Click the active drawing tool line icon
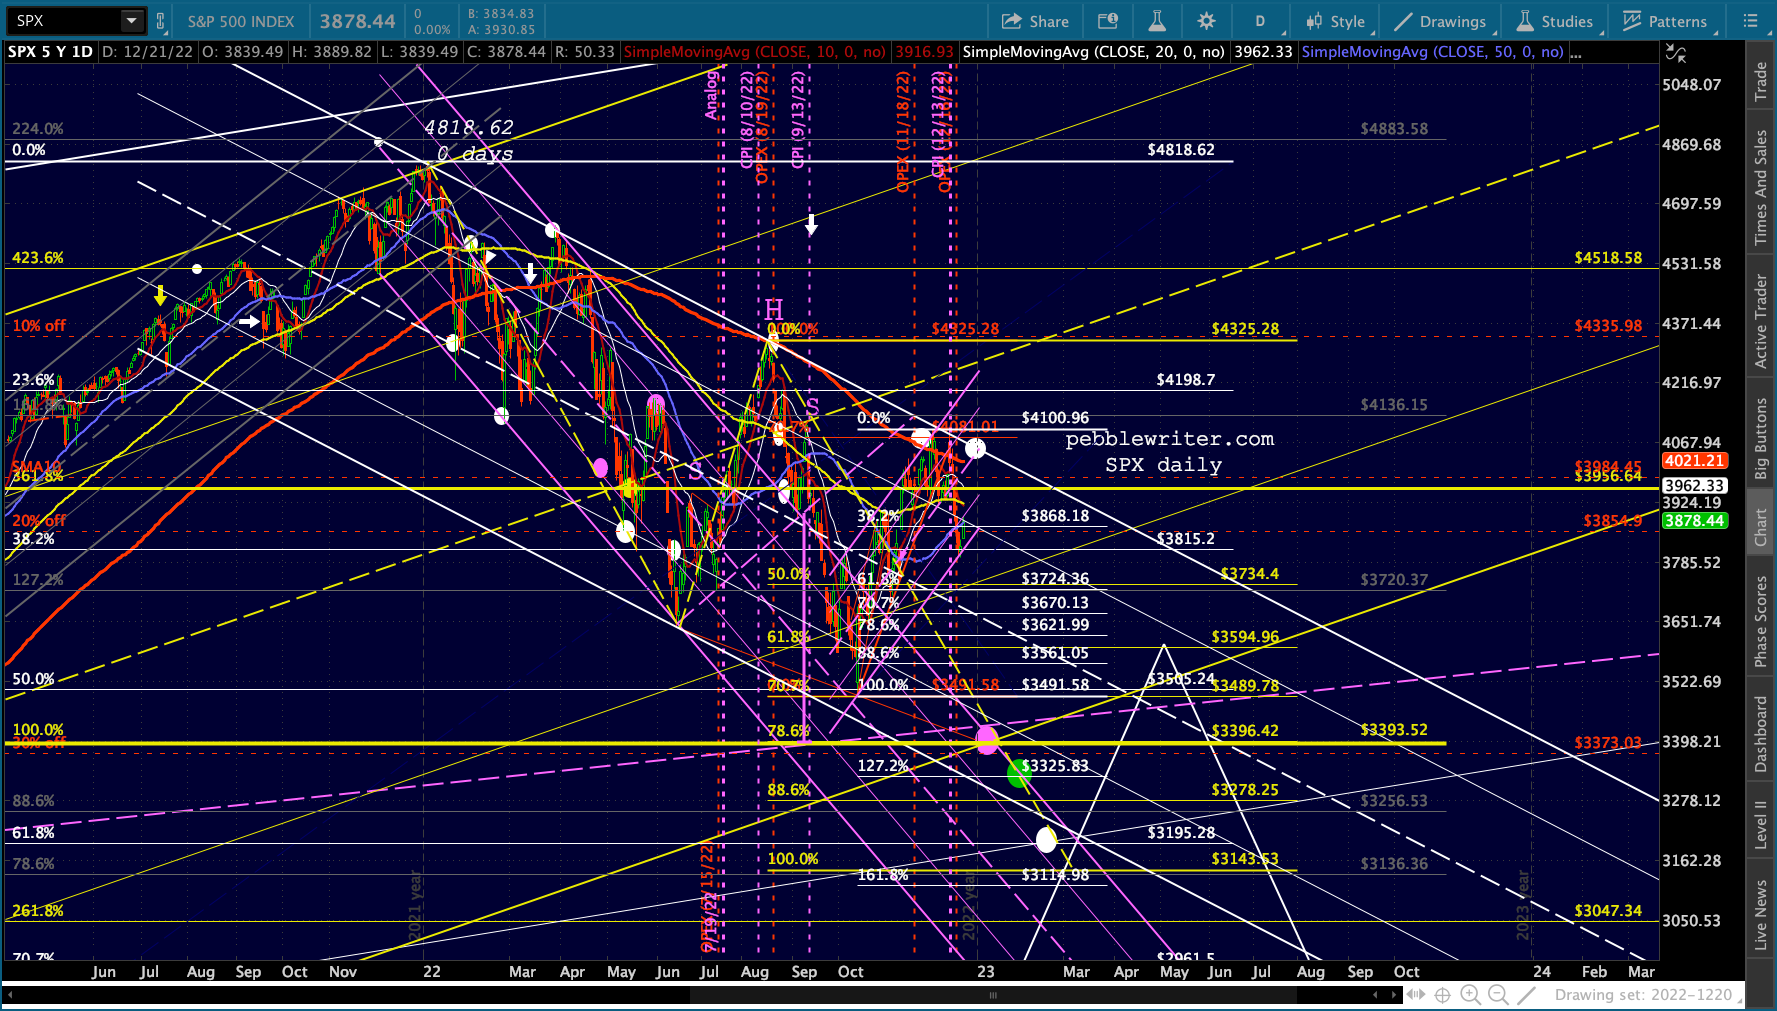The image size is (1777, 1011). tap(1526, 995)
